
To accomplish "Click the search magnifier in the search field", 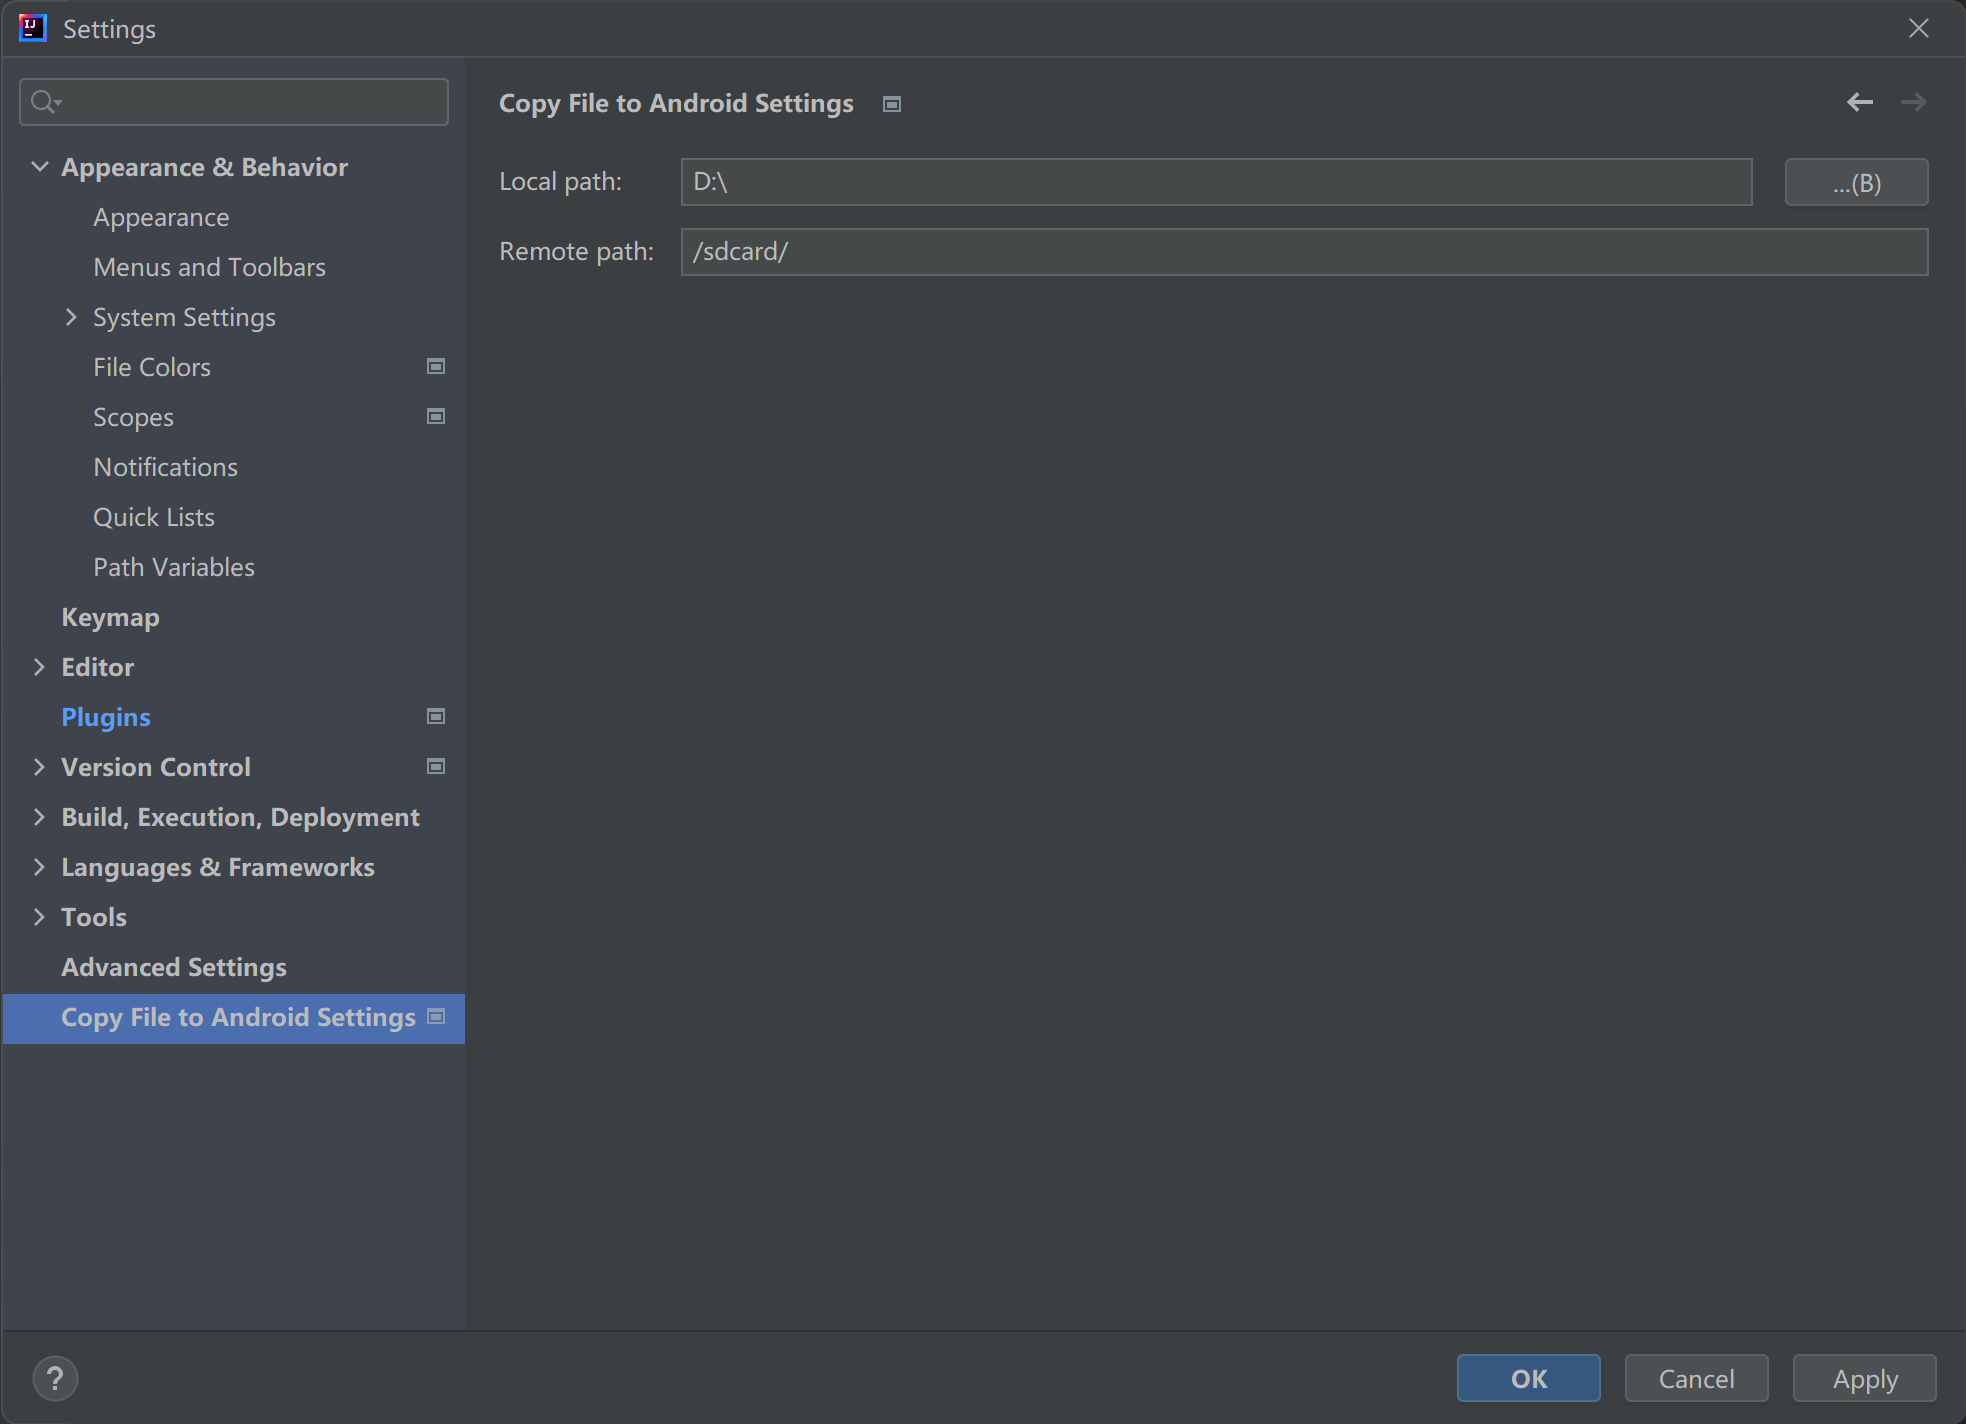I will pos(44,101).
